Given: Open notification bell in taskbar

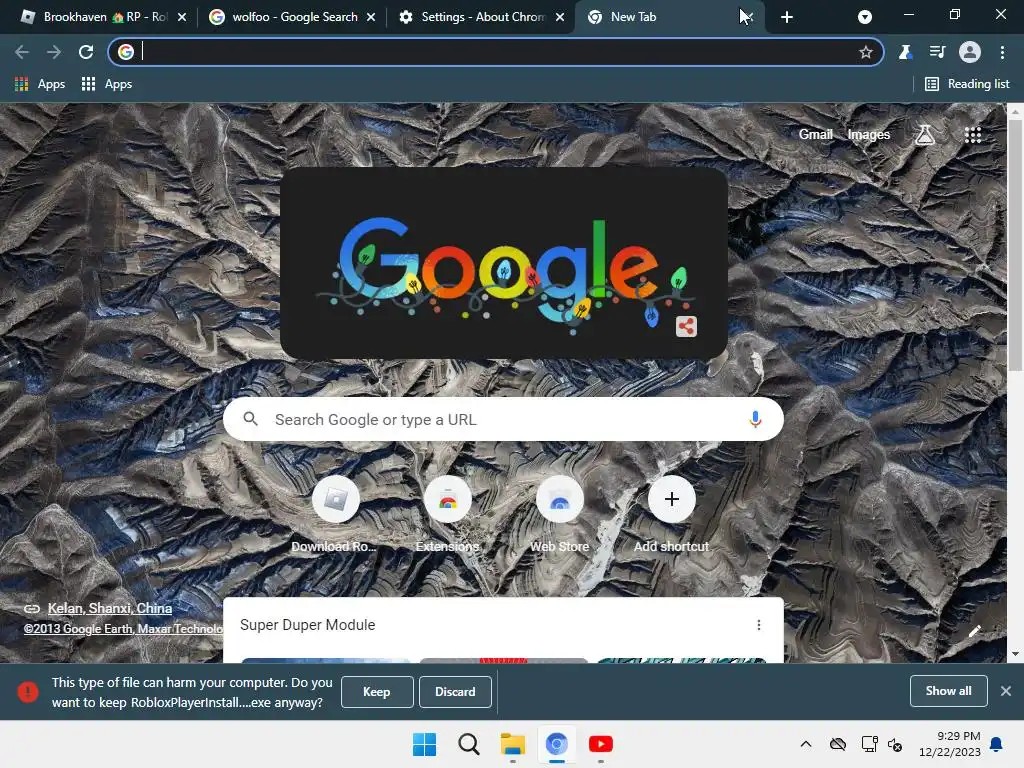Looking at the screenshot, I should pyautogui.click(x=997, y=744).
